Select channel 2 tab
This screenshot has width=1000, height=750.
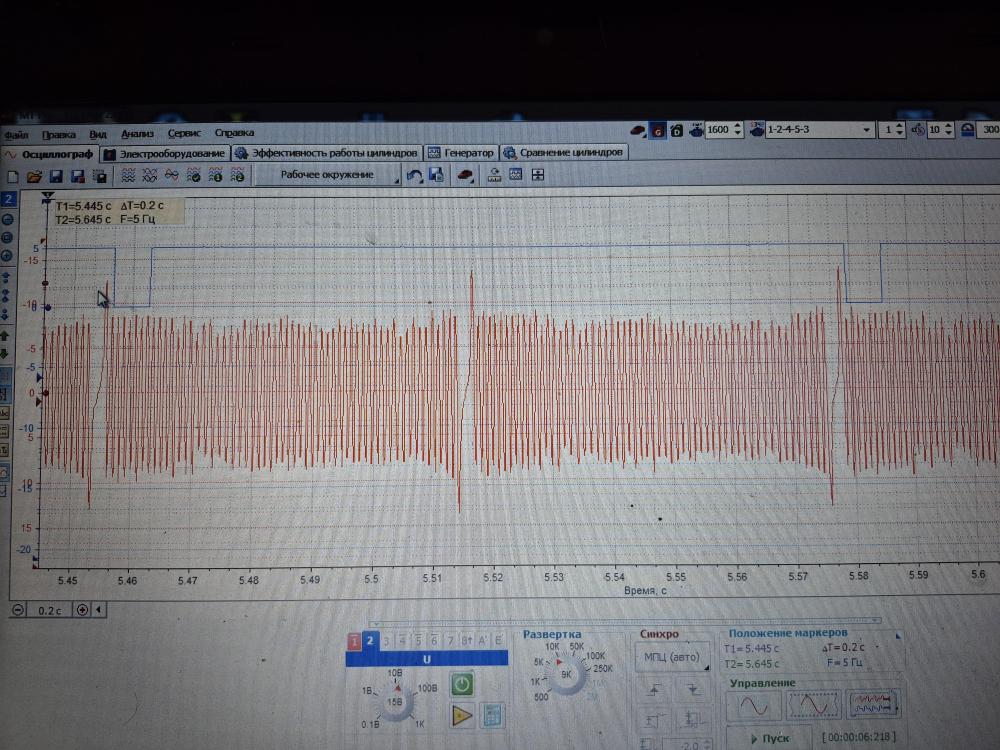(370, 641)
